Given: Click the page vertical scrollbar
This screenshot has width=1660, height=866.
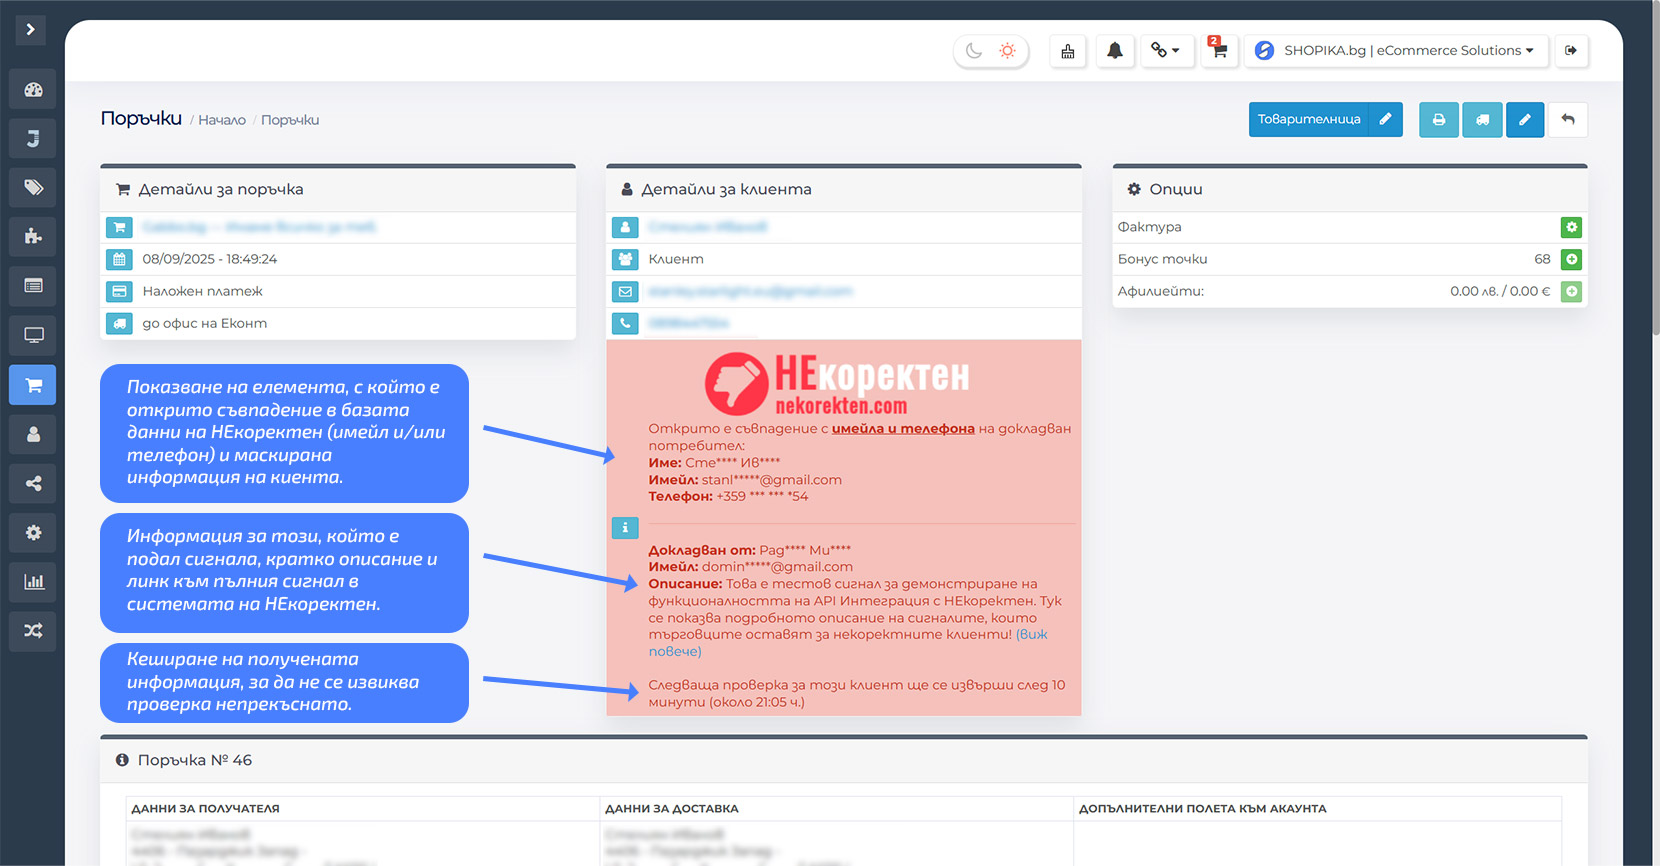Looking at the screenshot, I should 1655,200.
